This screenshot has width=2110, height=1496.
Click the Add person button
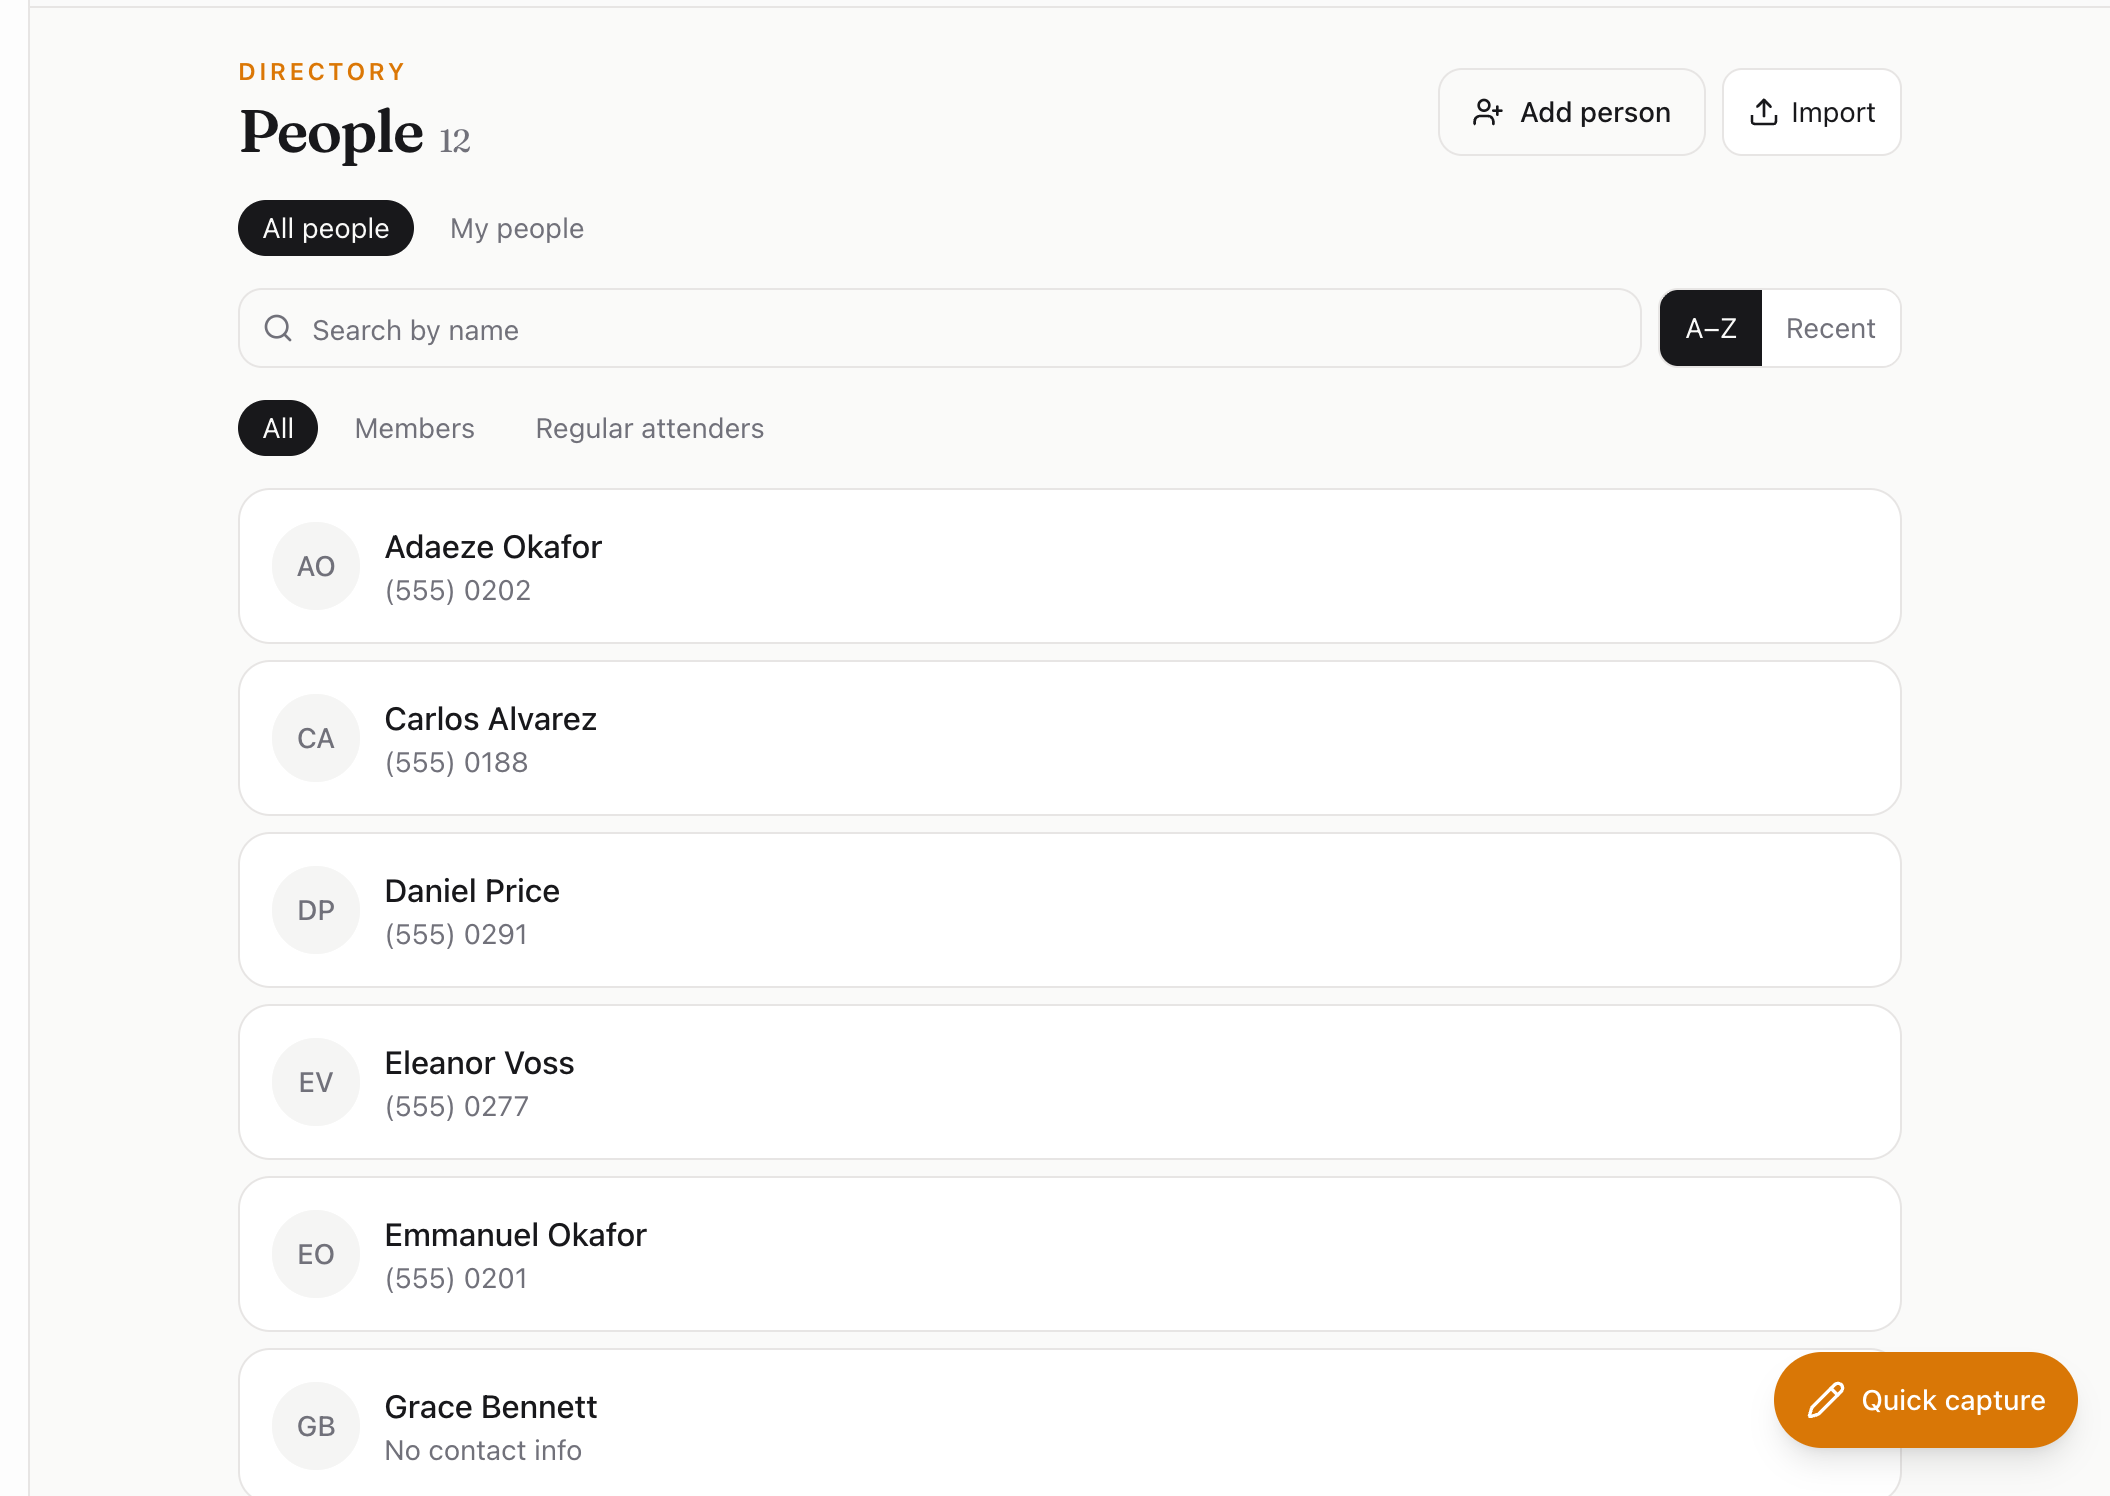[1571, 112]
